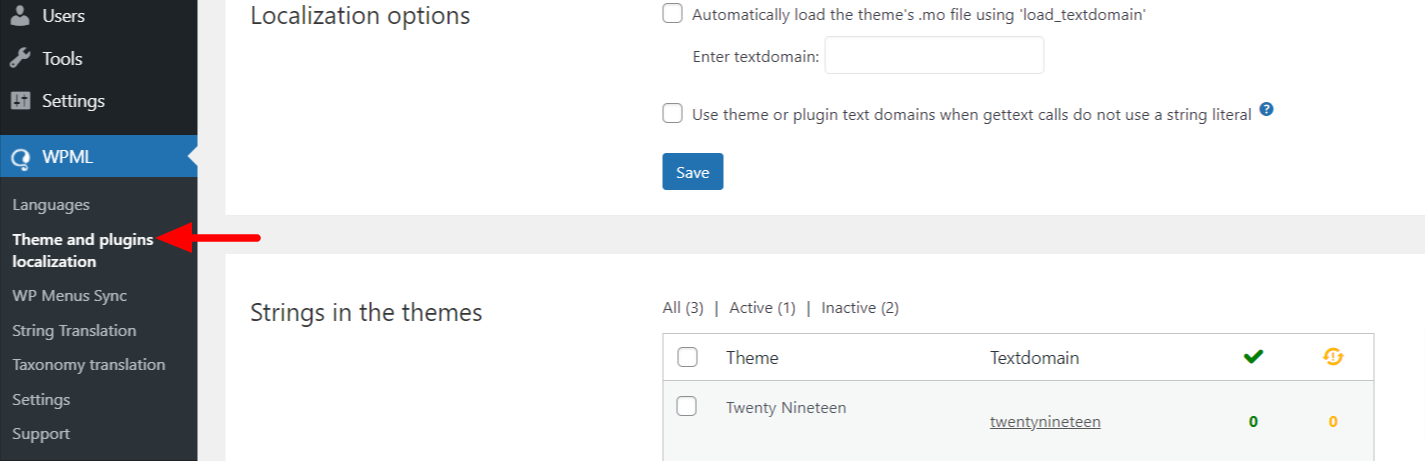The width and height of the screenshot is (1425, 461).
Task: Click the WPML logo icon
Action: [x=21, y=158]
